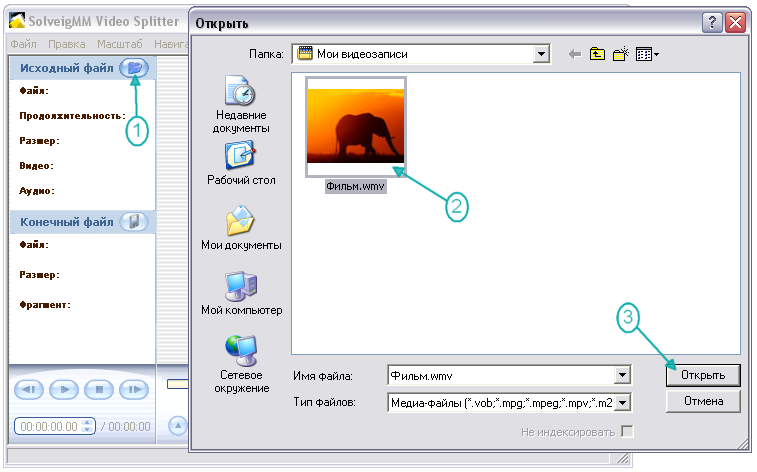757x472 pixels.
Task: Click the stop button
Action: click(x=99, y=389)
